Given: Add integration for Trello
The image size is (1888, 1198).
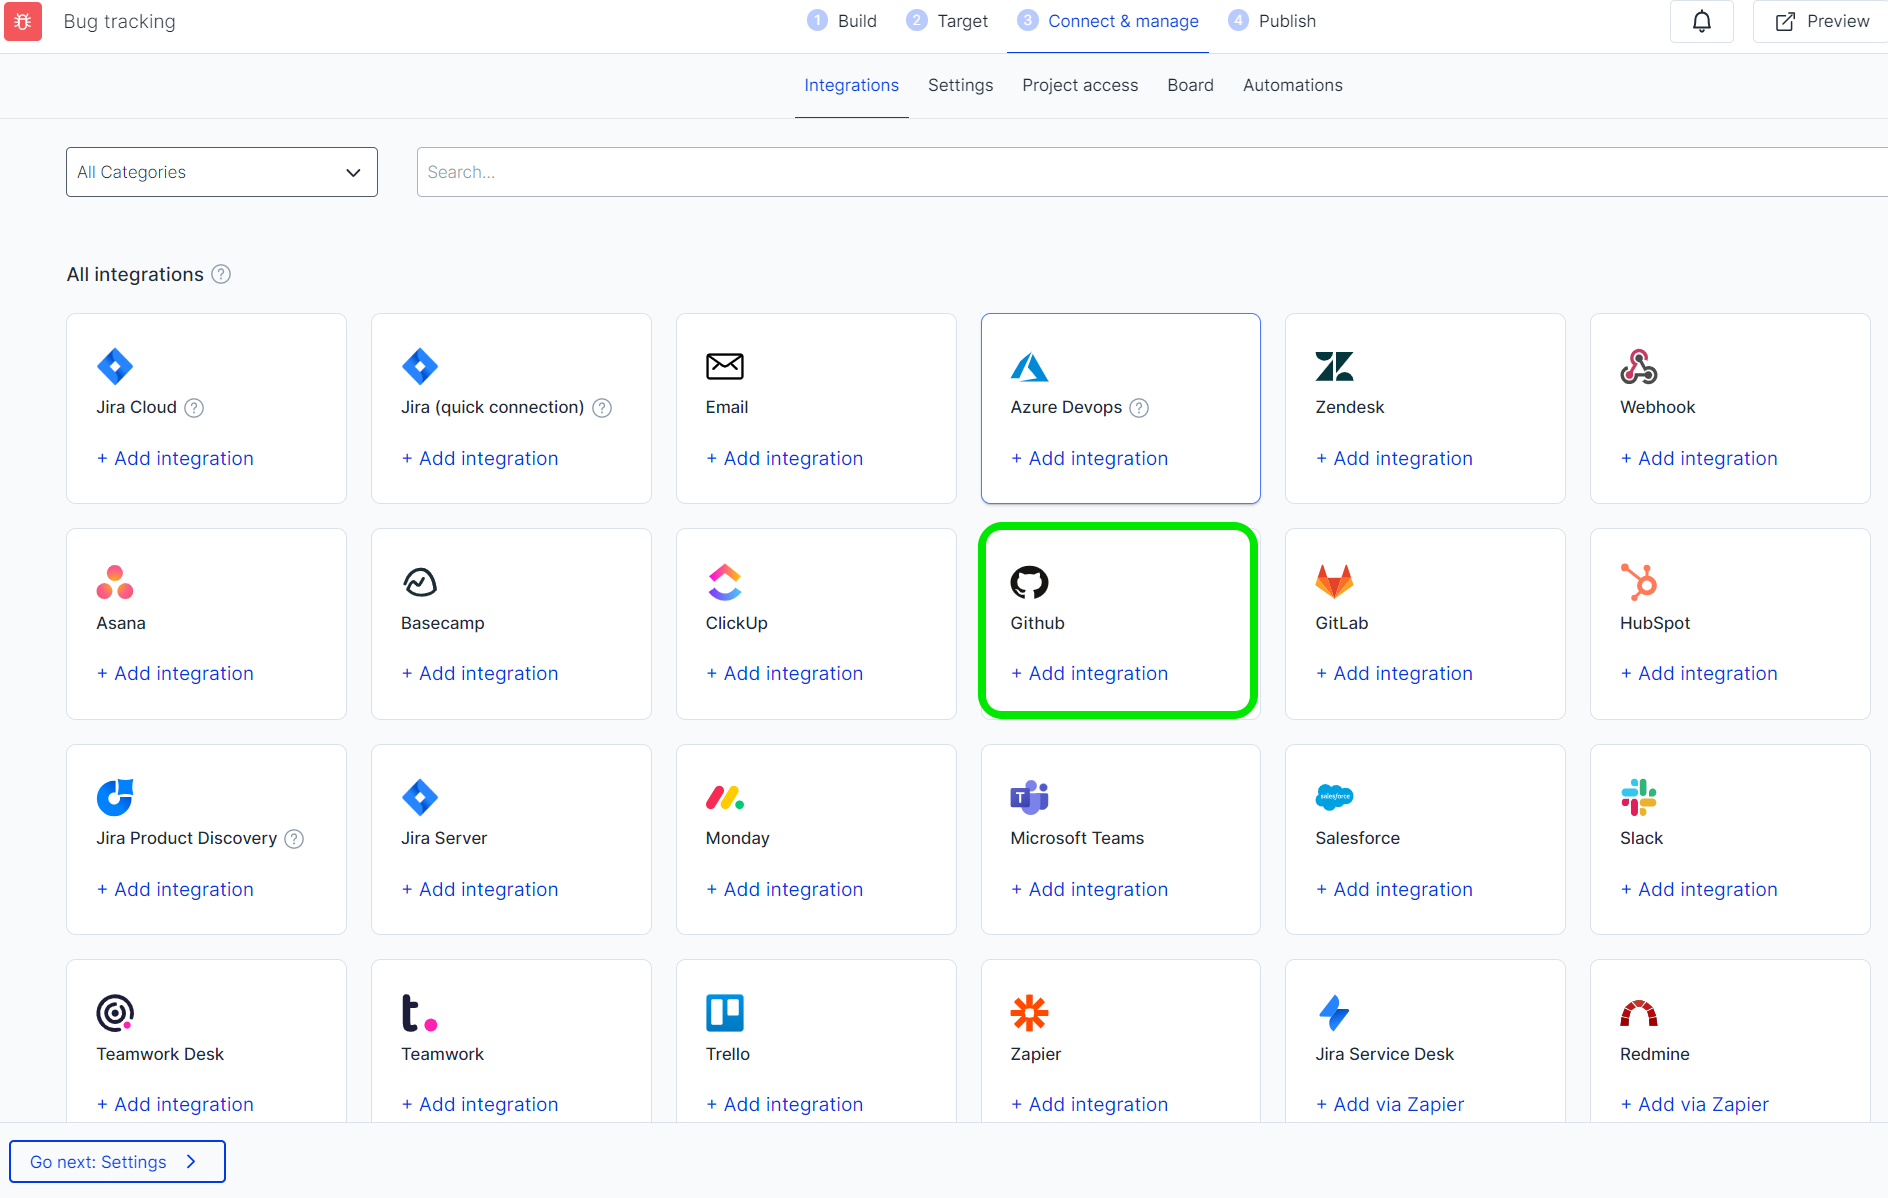Looking at the screenshot, I should [x=785, y=1105].
